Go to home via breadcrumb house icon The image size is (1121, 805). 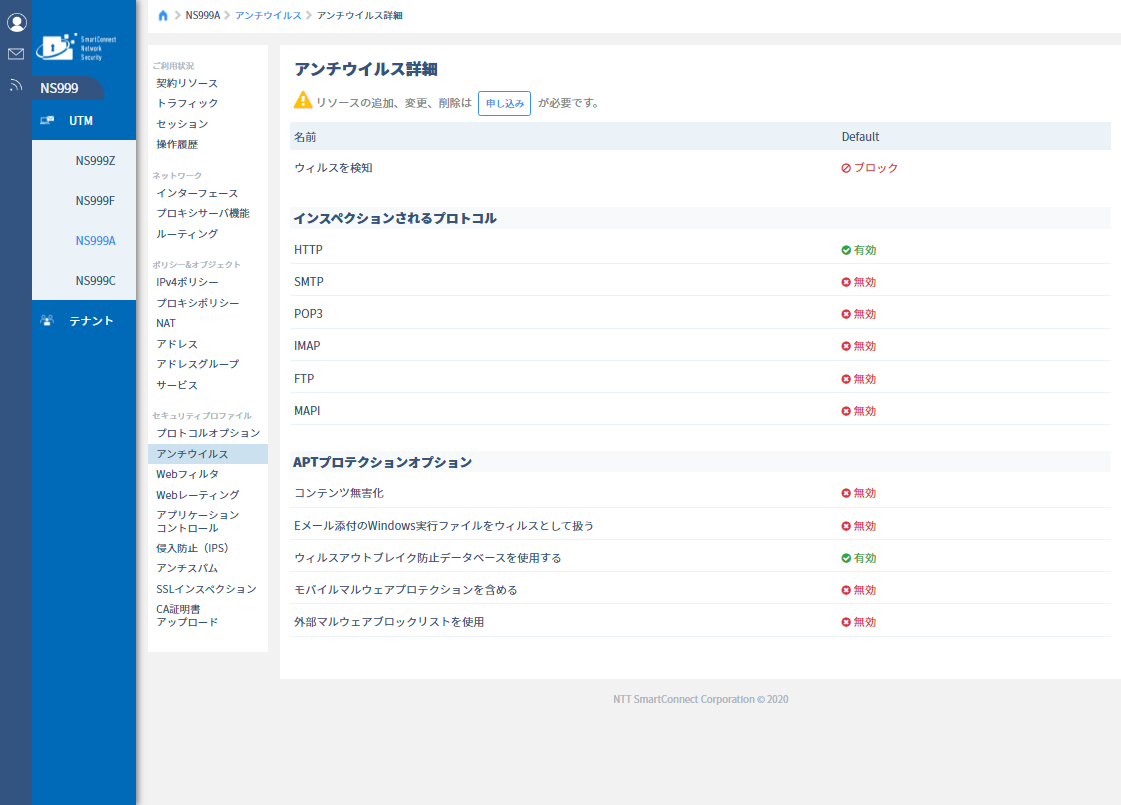coord(163,15)
